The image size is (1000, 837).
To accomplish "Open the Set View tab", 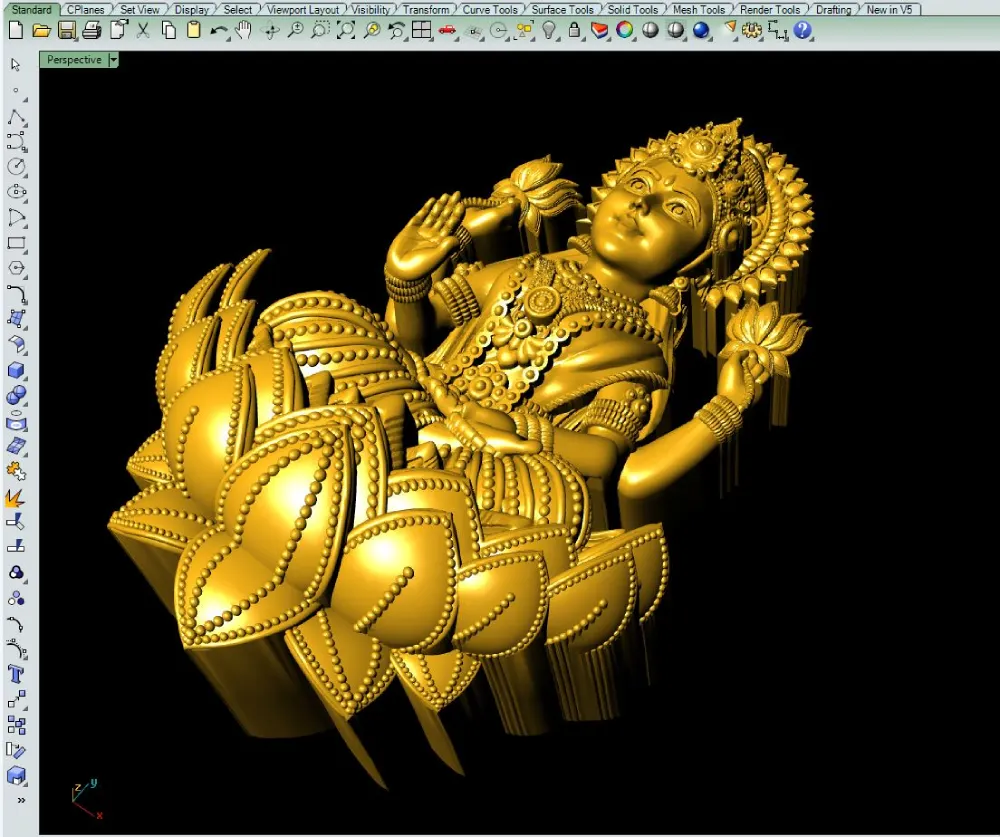I will click(x=140, y=10).
